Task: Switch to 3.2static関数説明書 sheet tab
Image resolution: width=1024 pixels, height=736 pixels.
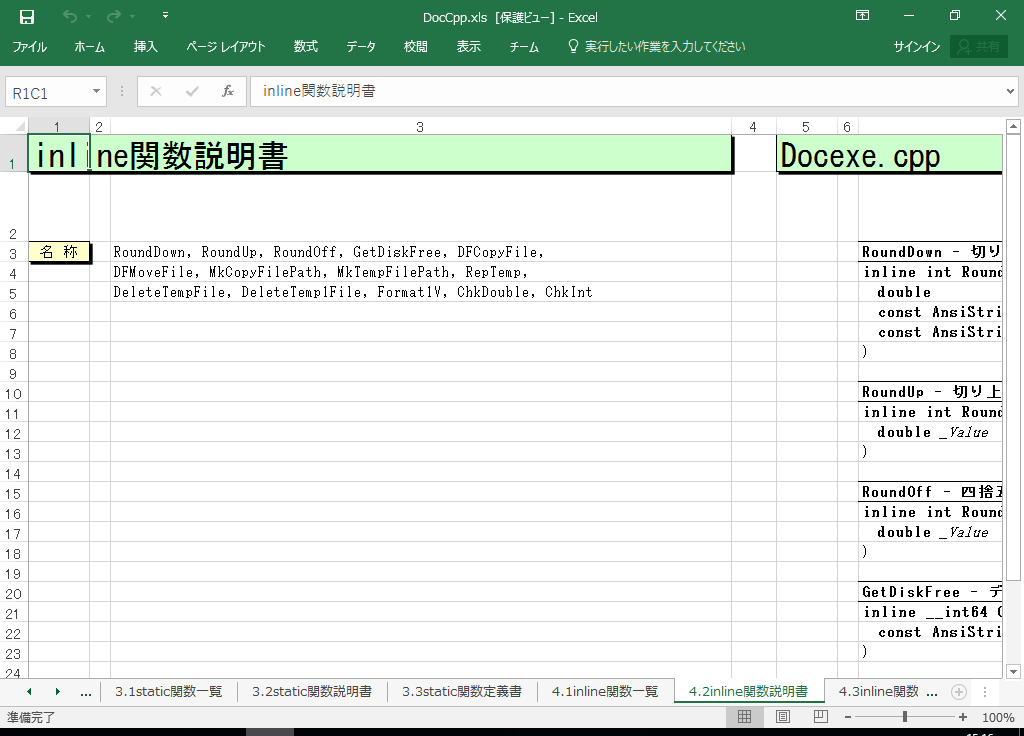Action: pyautogui.click(x=312, y=691)
